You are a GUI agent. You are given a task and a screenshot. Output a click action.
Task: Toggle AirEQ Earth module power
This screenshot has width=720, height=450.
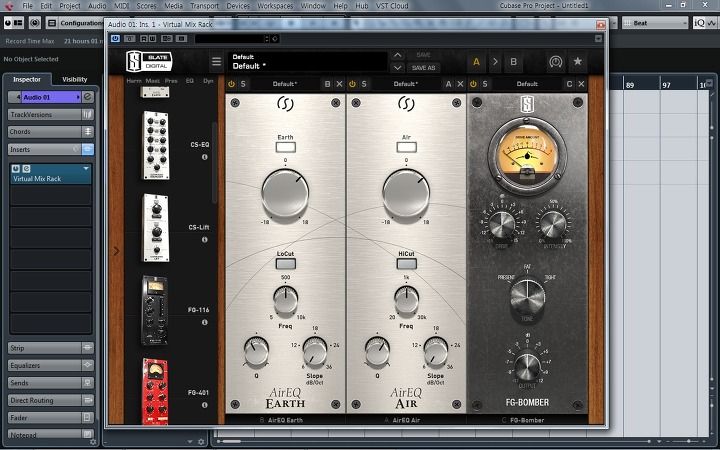(231, 84)
